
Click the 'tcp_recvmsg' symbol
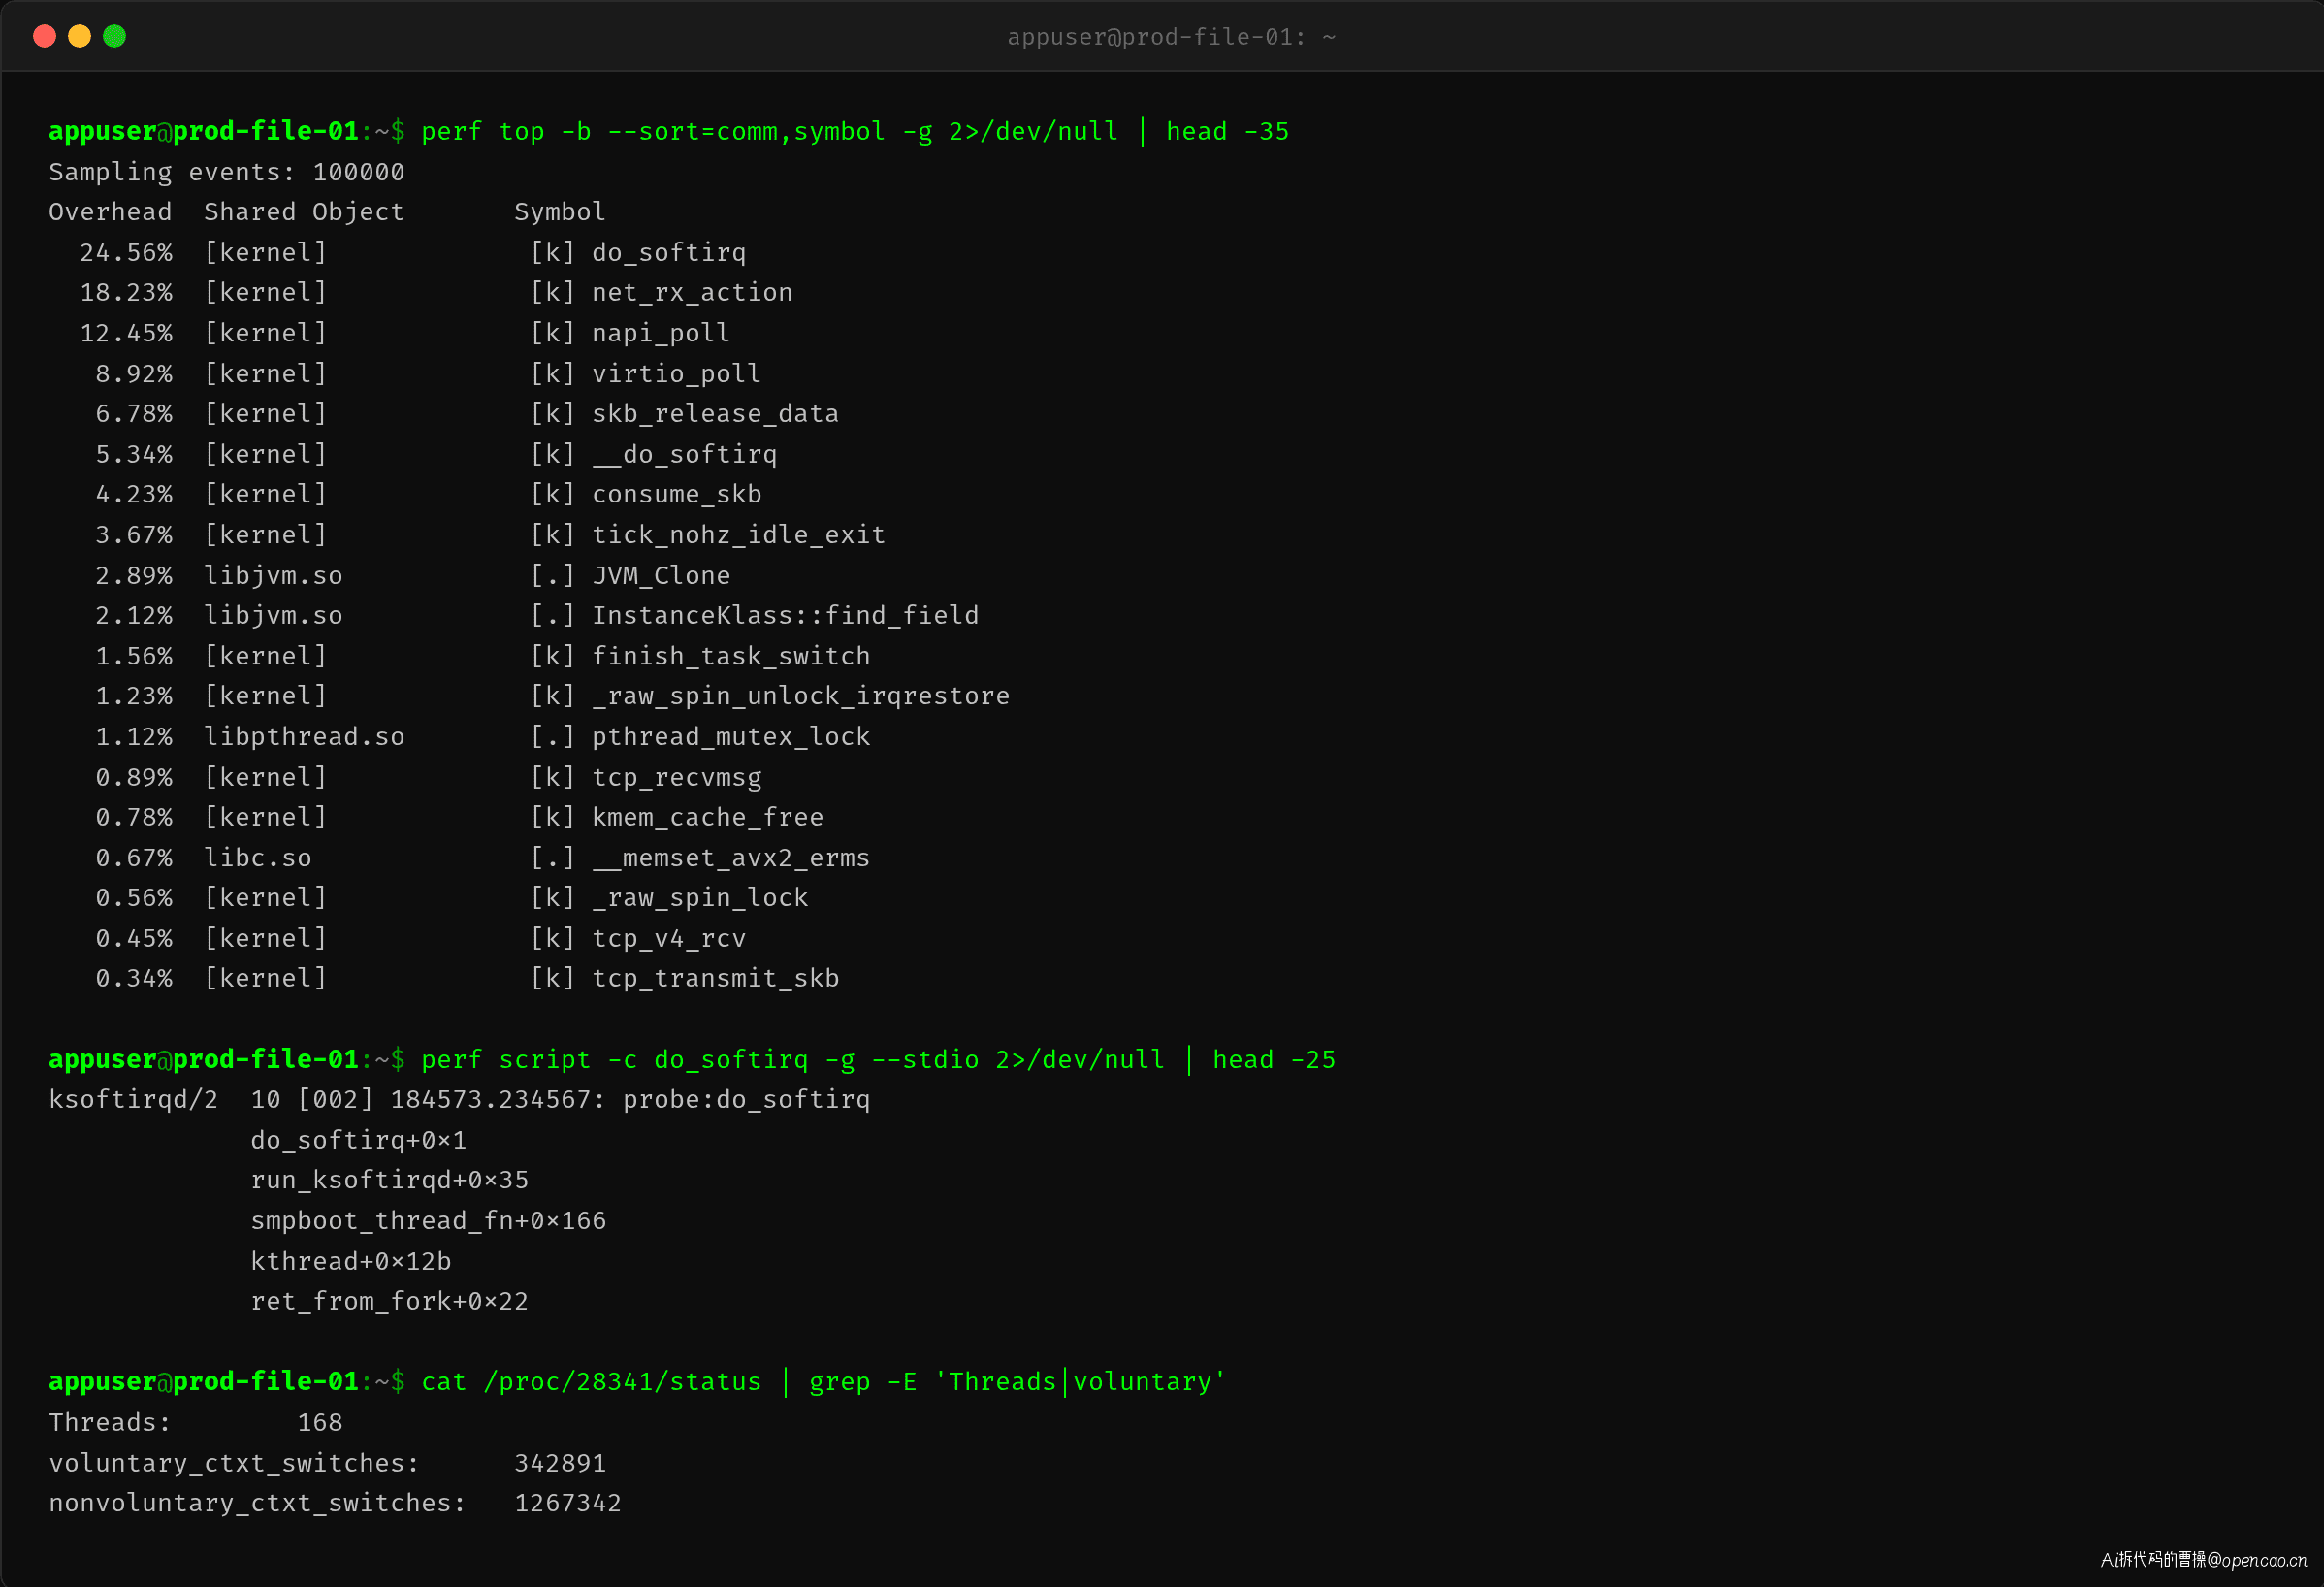(677, 777)
